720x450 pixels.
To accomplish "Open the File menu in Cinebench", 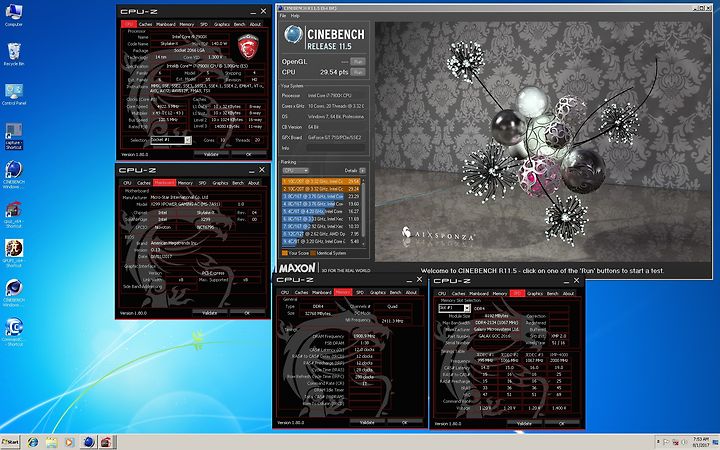I will pyautogui.click(x=283, y=16).
